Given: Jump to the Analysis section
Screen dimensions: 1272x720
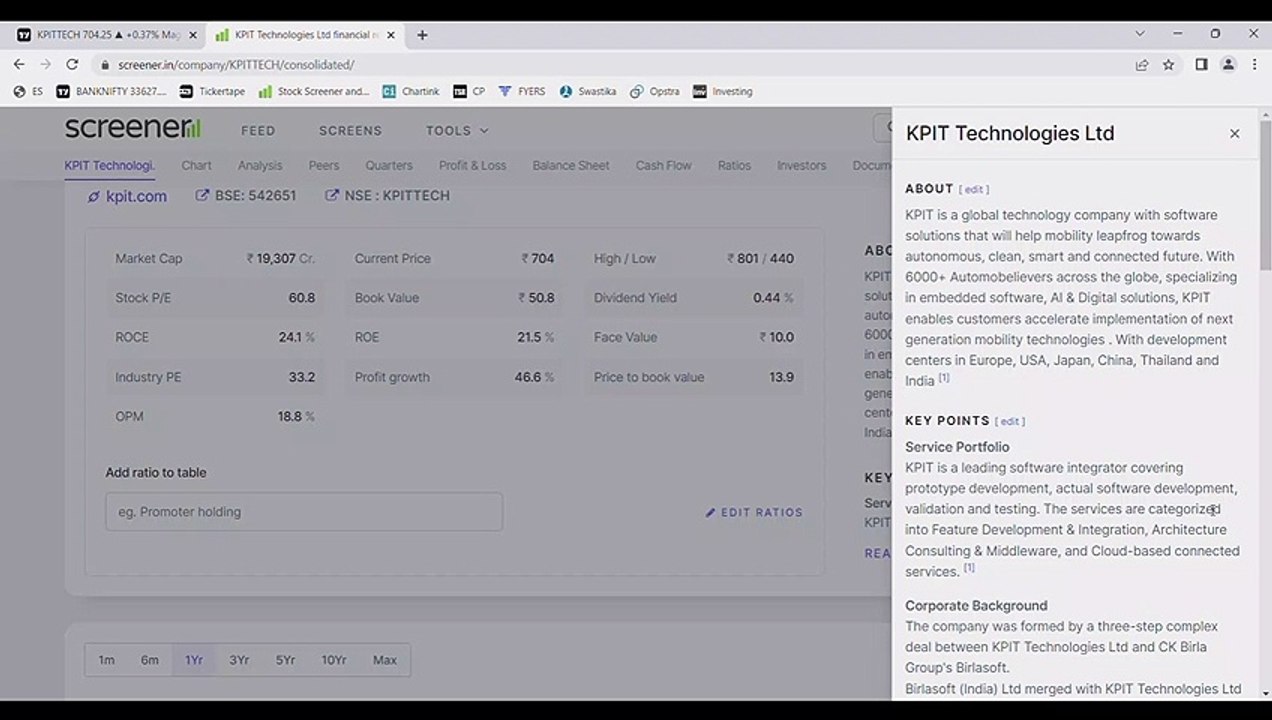Looking at the screenshot, I should [x=260, y=166].
